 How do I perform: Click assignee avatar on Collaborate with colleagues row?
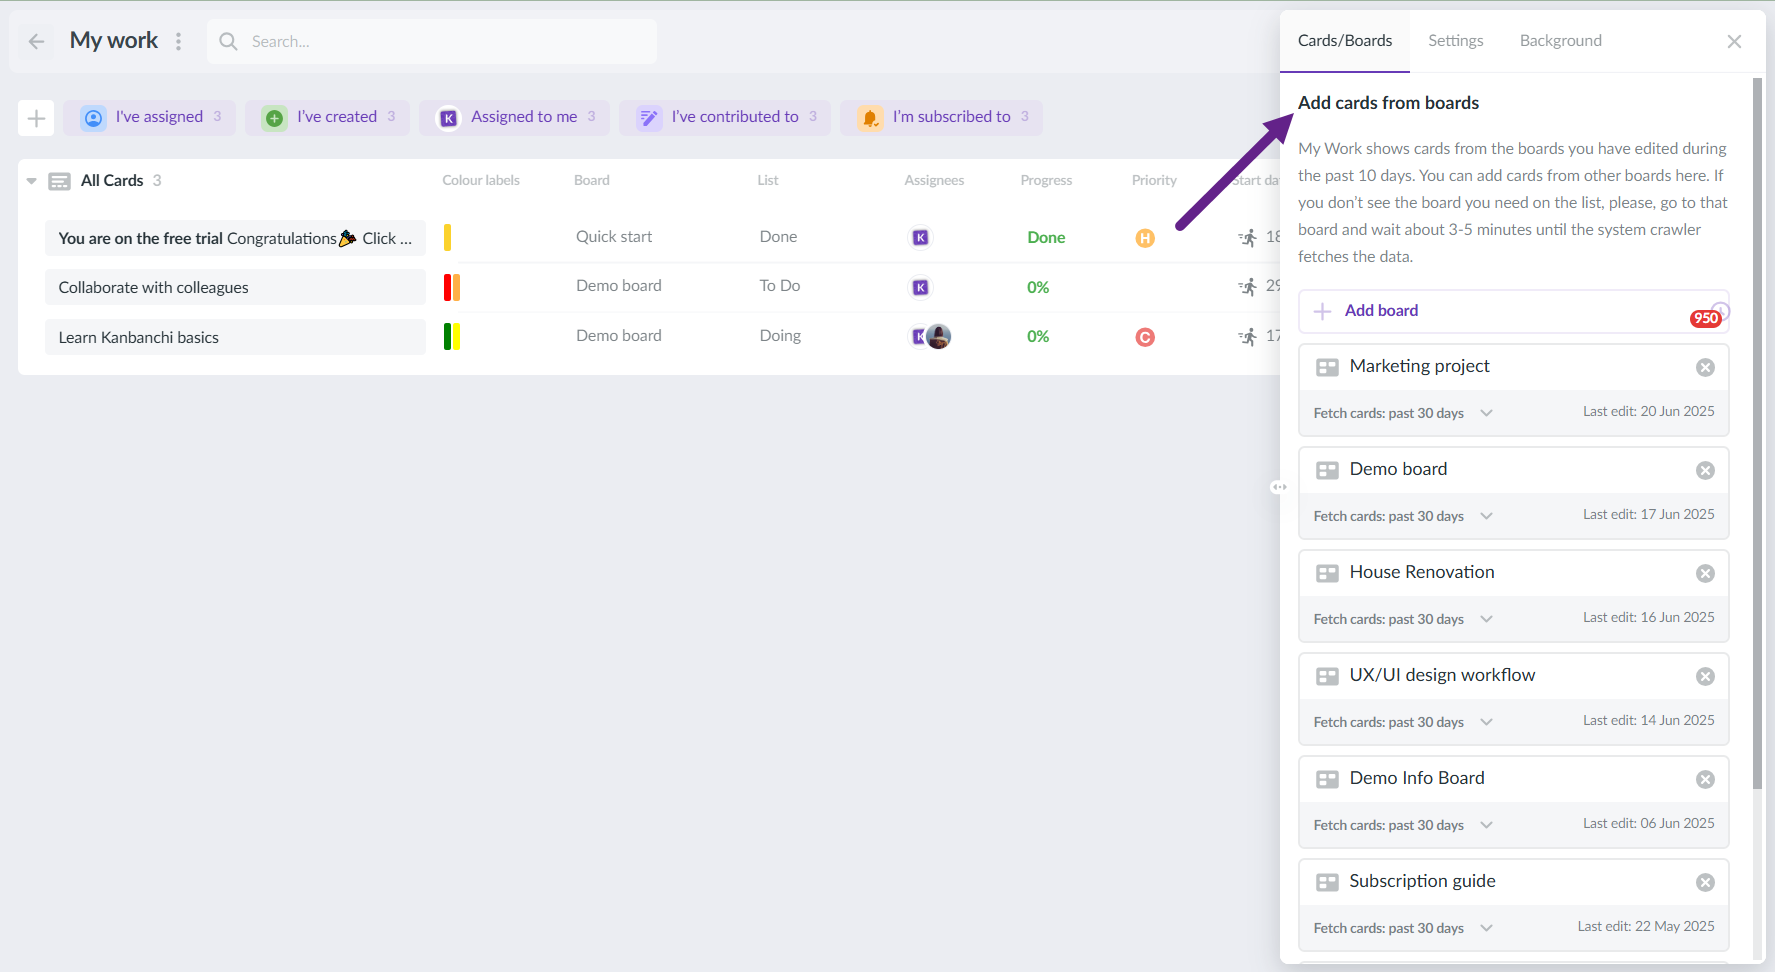click(x=920, y=287)
